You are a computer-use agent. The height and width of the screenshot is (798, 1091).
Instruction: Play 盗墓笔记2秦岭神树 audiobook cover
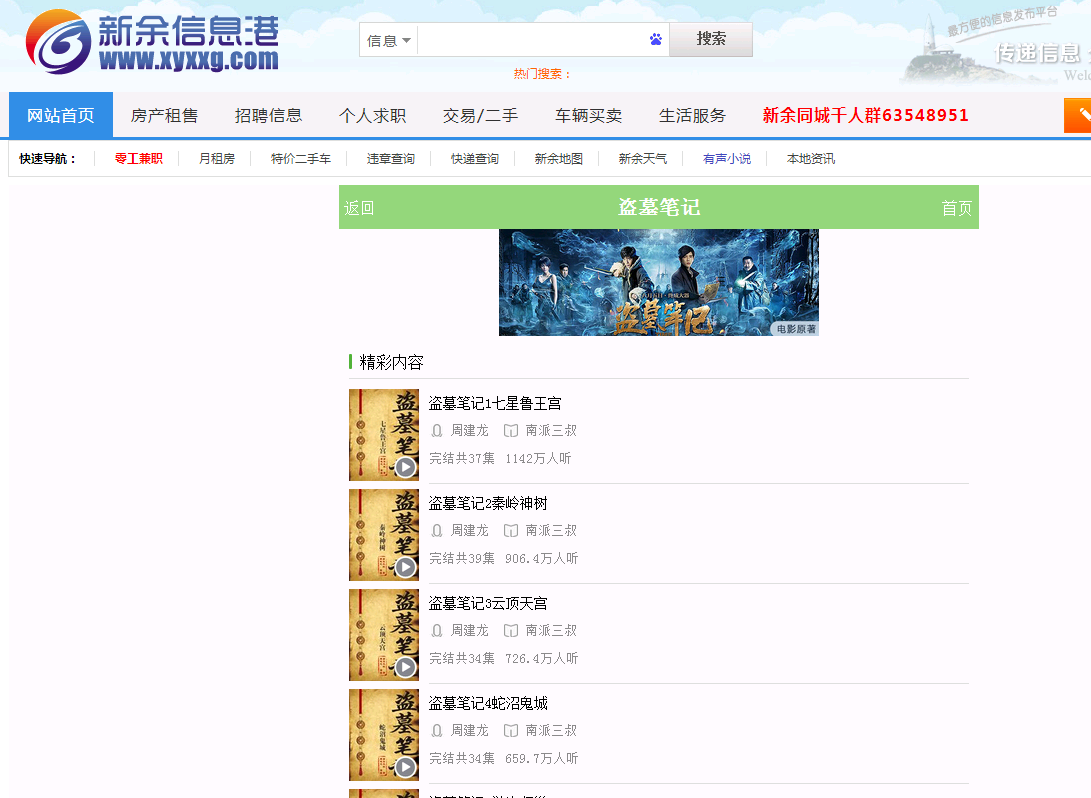[x=384, y=535]
